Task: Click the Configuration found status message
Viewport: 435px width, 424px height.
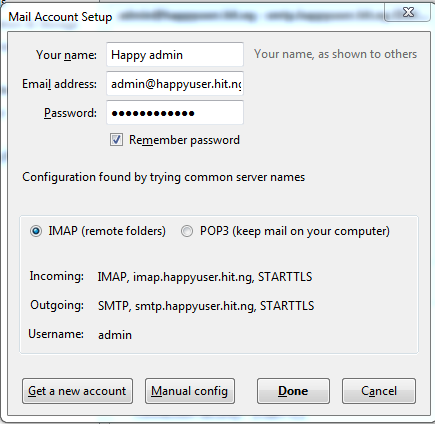Action: click(x=164, y=177)
